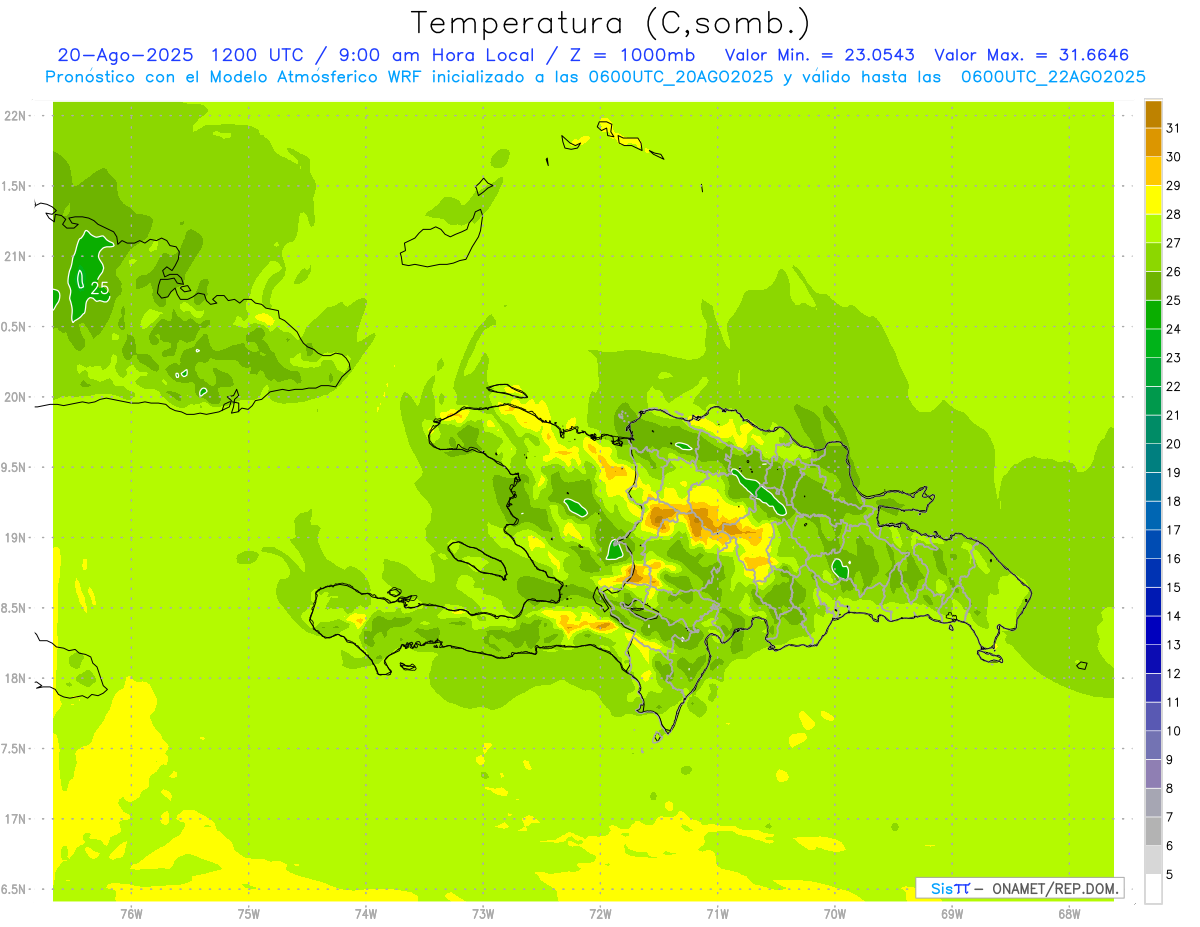1200x927 pixels.
Task: Select the "Valor Min. = 23.0543" text
Action: coord(820,55)
